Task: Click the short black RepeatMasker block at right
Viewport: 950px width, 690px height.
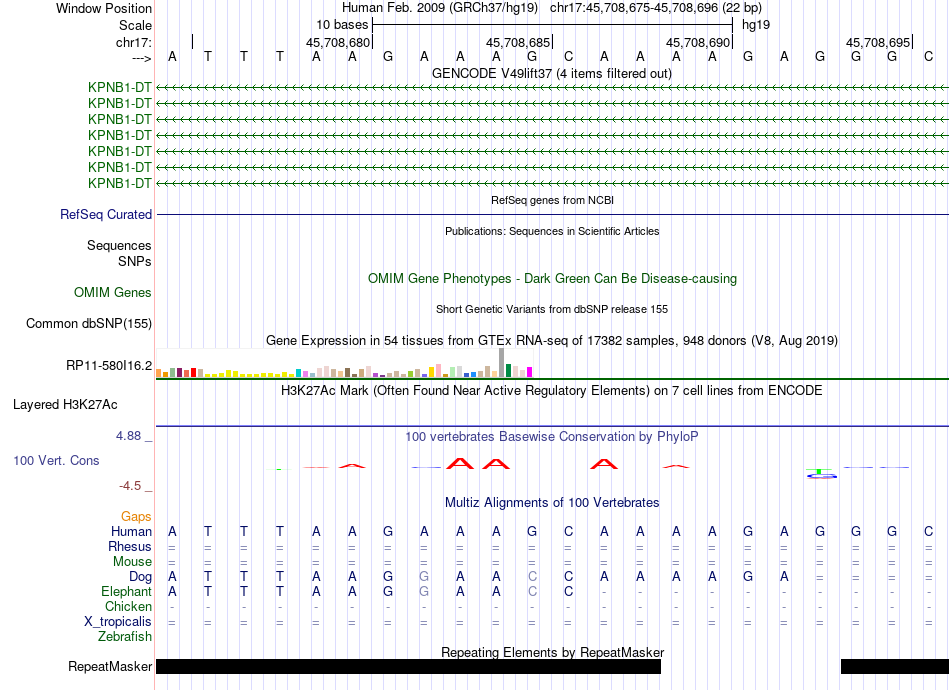Action: 895,666
